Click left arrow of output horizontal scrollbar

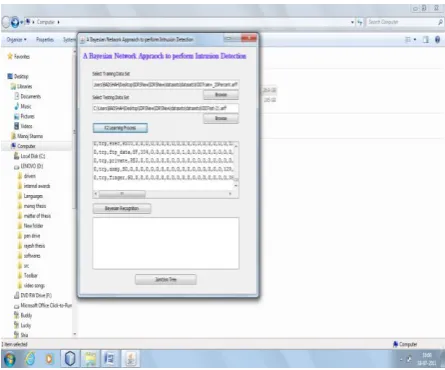click(96, 194)
